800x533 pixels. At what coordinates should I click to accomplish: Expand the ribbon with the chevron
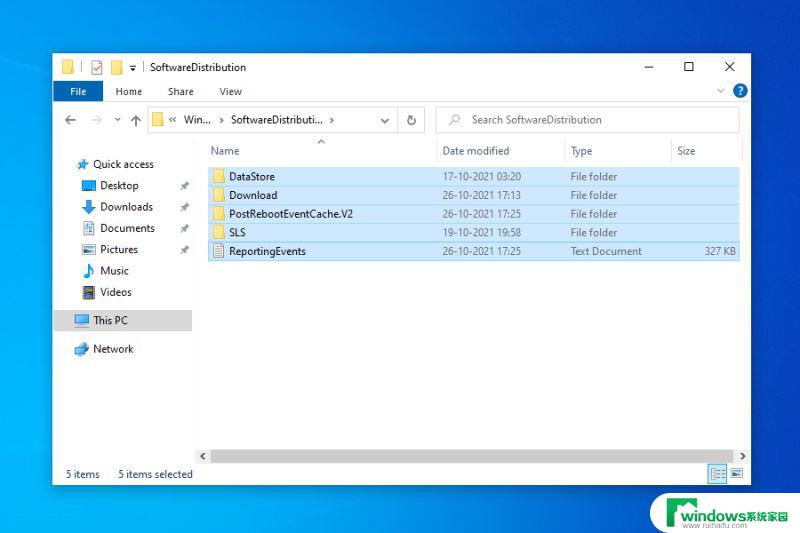tap(720, 91)
